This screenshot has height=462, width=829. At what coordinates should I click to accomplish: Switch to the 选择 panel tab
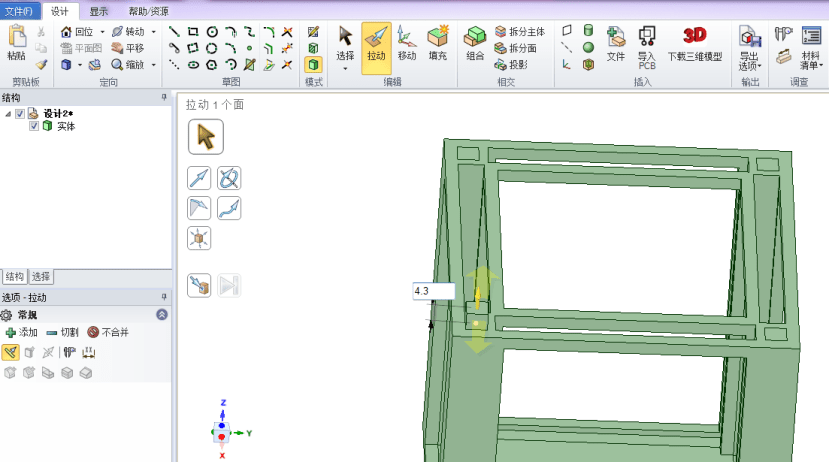point(41,276)
